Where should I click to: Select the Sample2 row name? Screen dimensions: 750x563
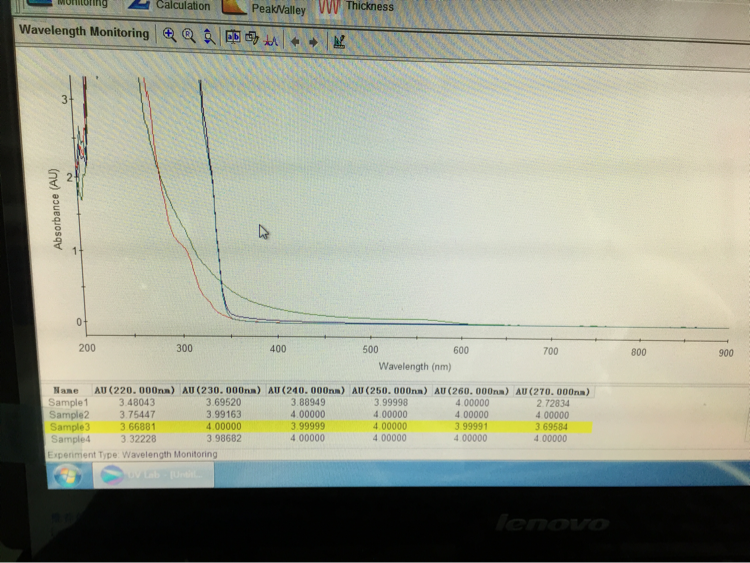69,415
